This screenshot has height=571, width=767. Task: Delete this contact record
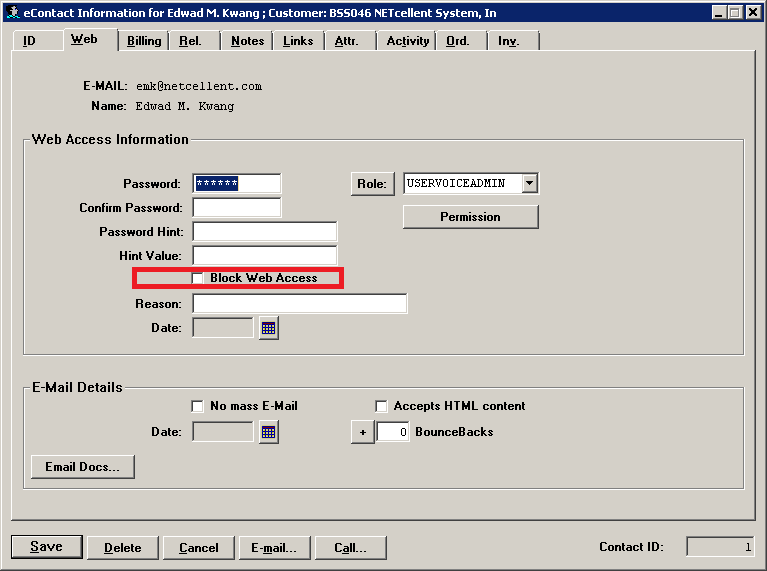tap(122, 548)
